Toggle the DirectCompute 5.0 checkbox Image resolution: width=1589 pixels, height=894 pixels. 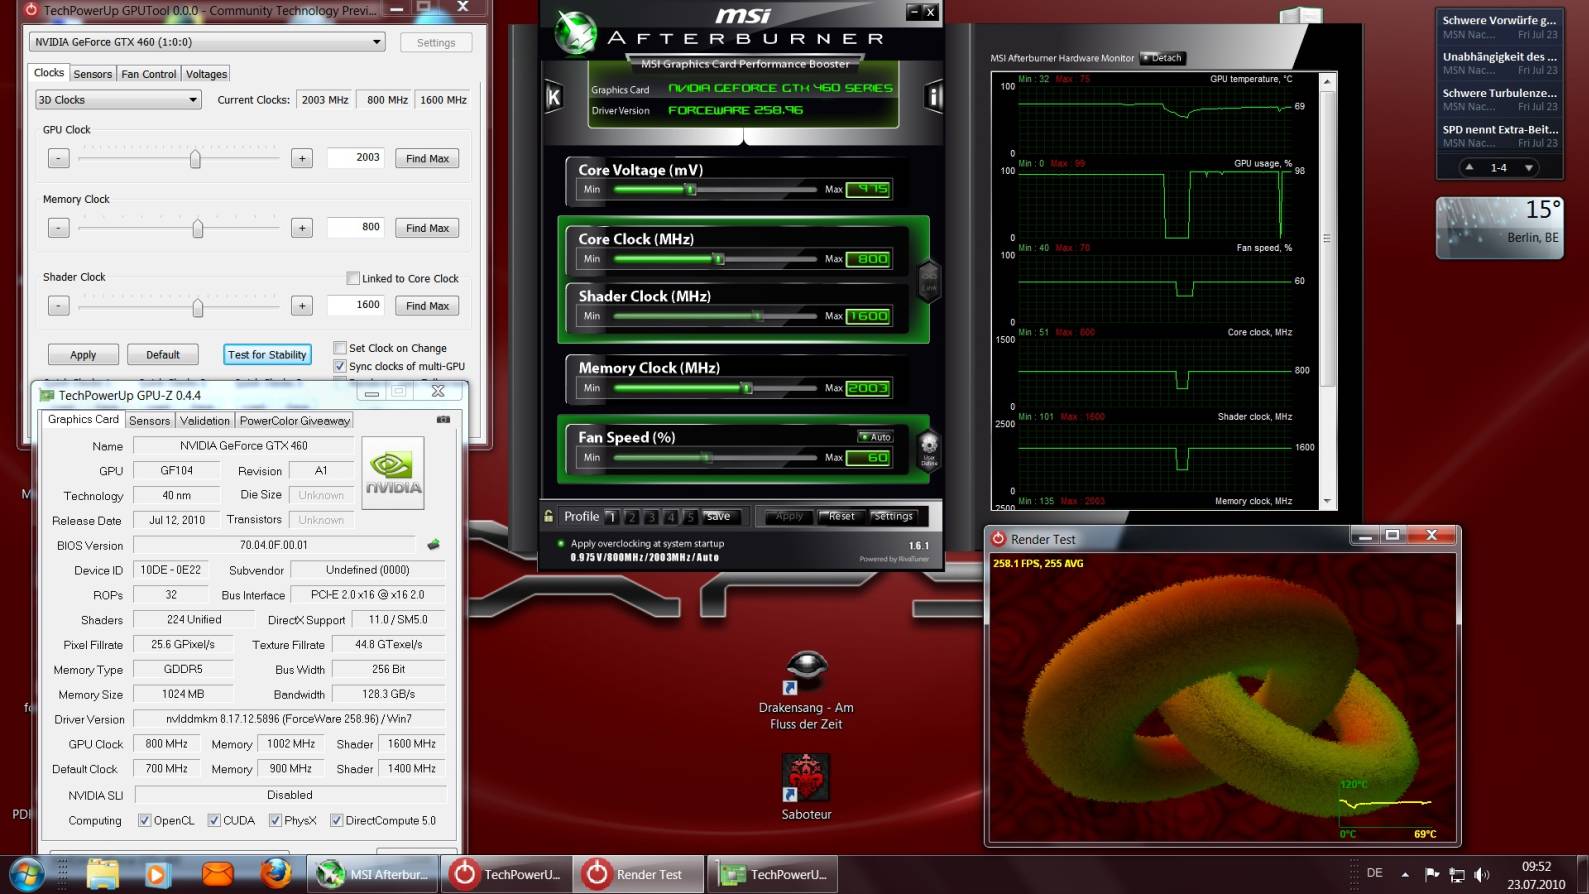(x=337, y=820)
